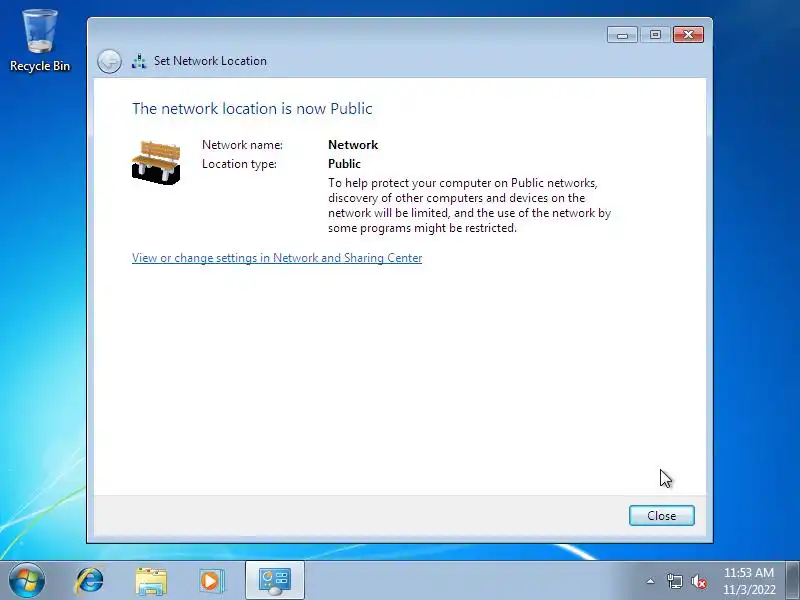
Task: Open the Windows Start menu orb
Action: pos(27,581)
